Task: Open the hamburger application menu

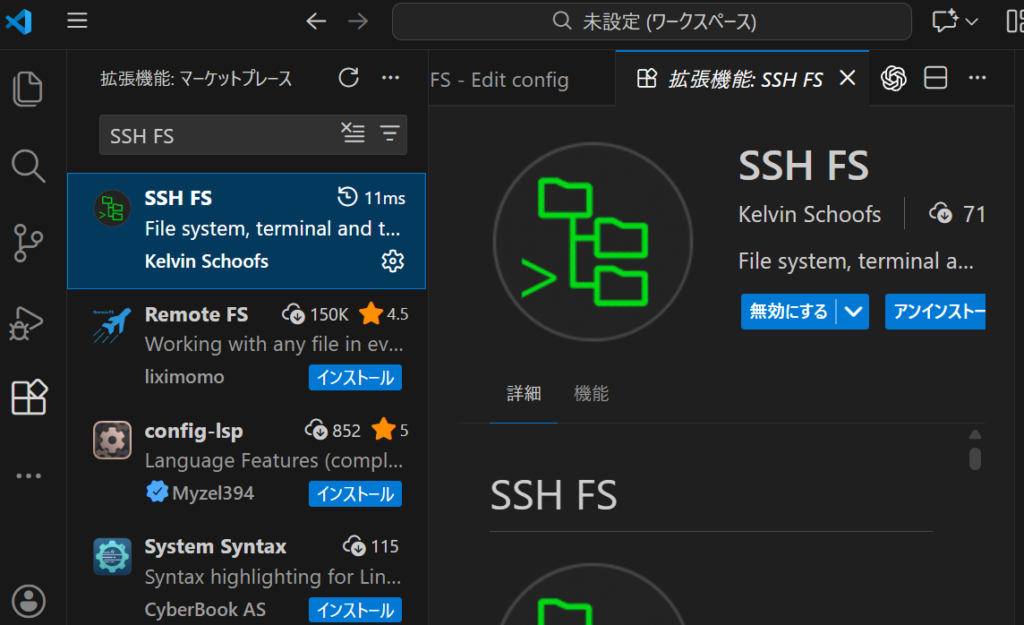Action: [78, 21]
